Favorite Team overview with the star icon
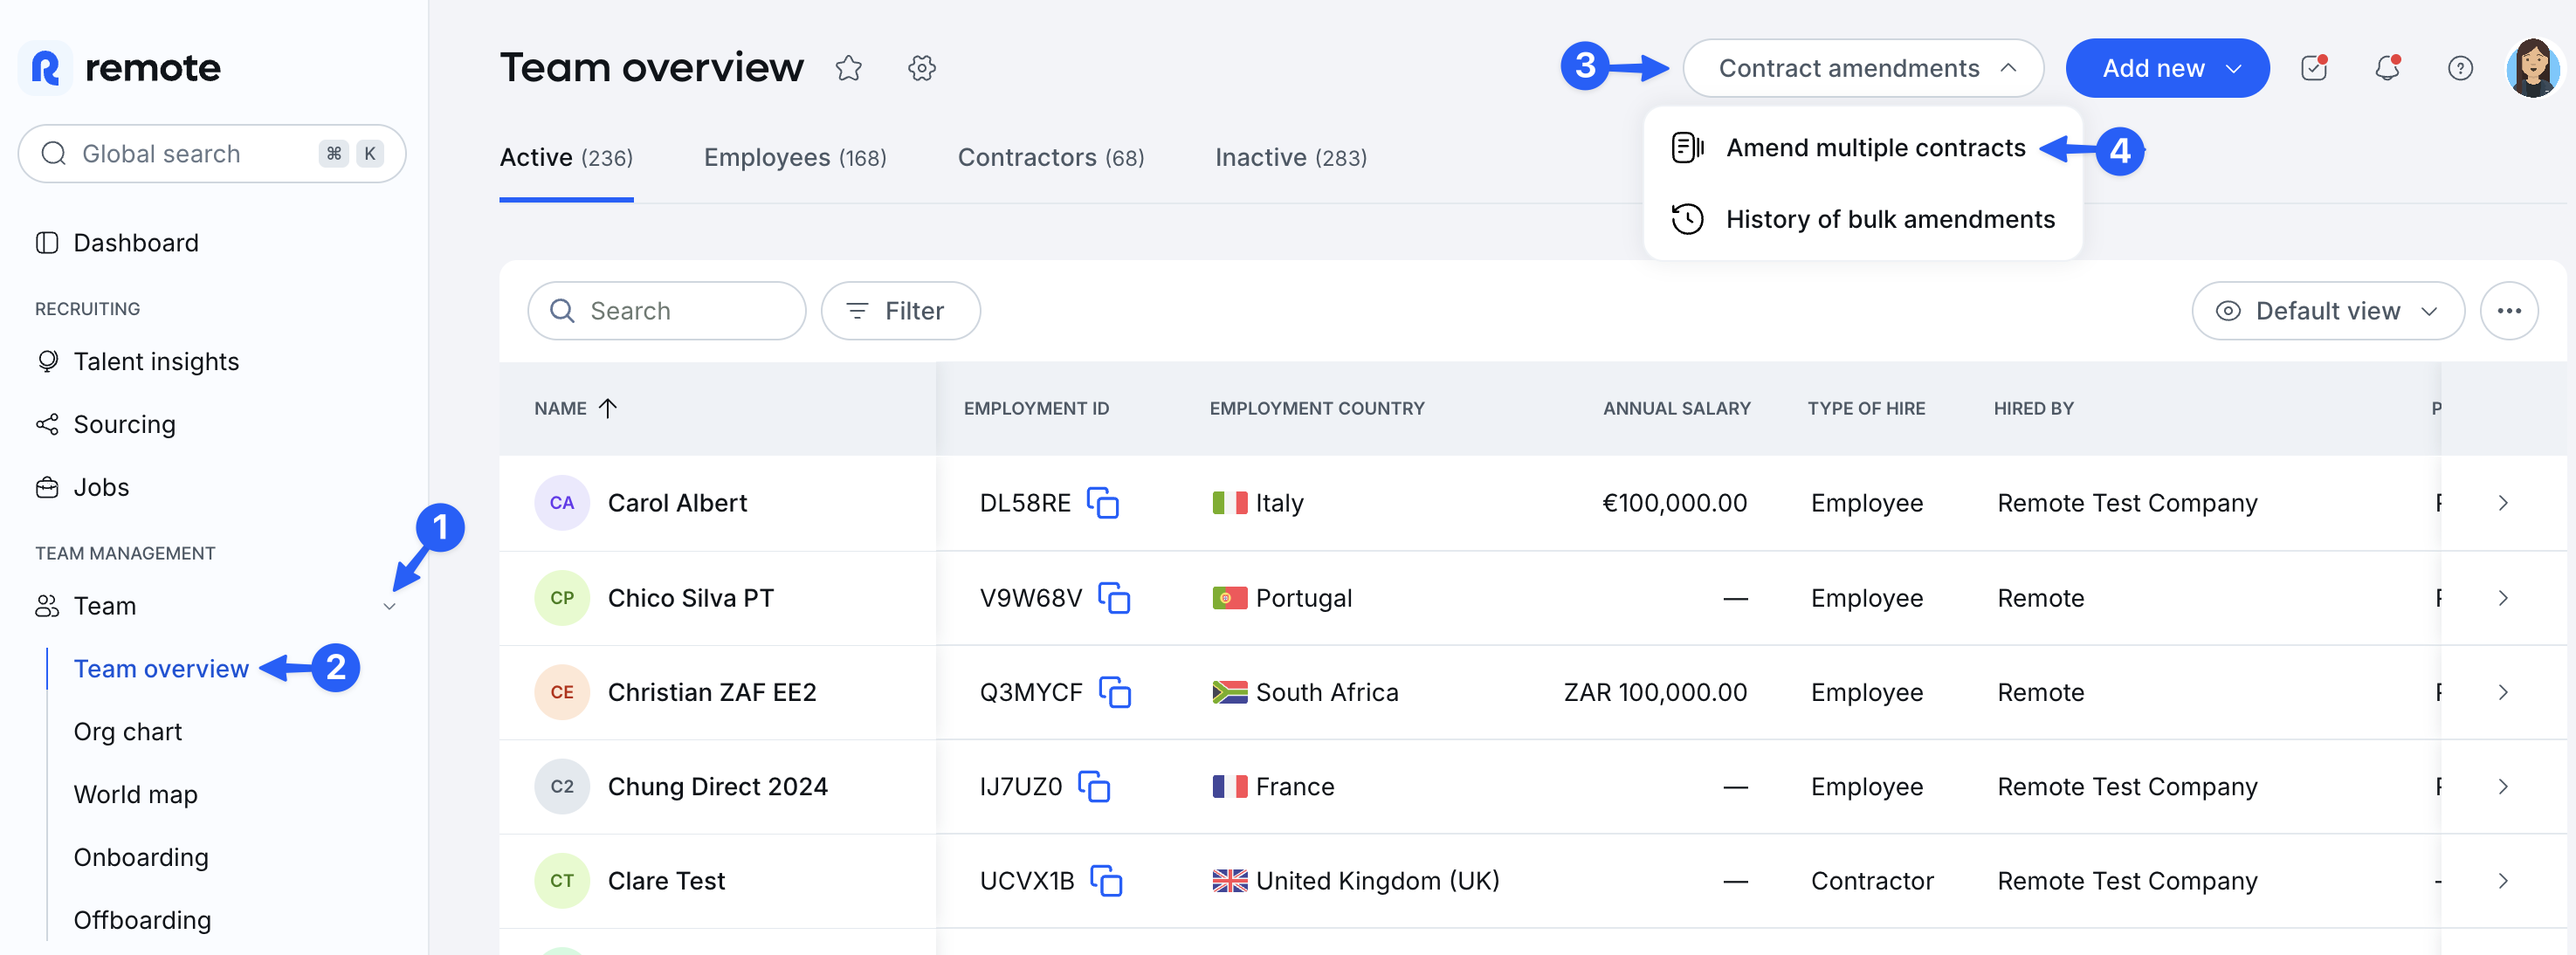Screen dimensions: 2576x955 (848, 68)
